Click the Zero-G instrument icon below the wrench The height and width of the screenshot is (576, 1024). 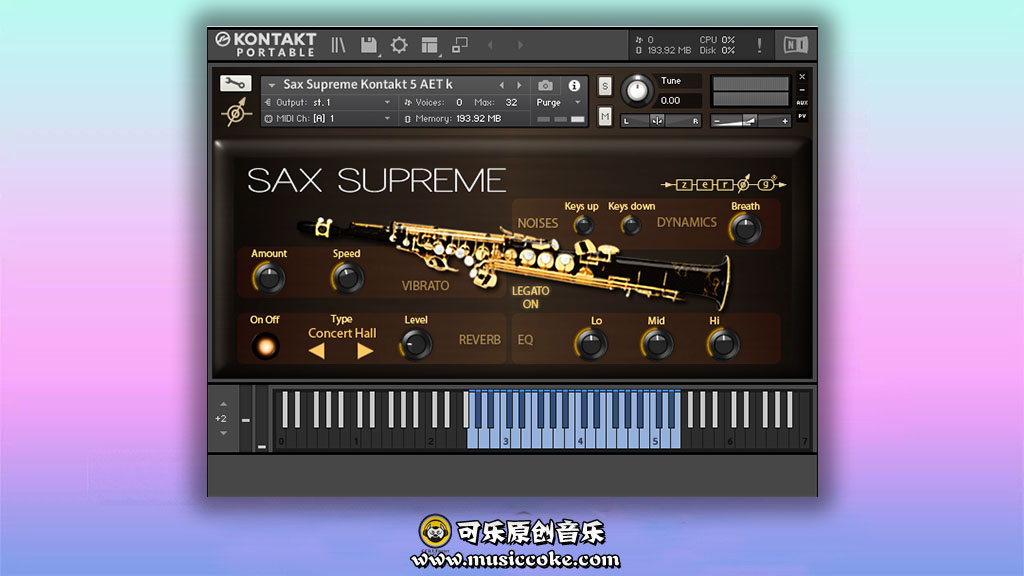tap(236, 112)
